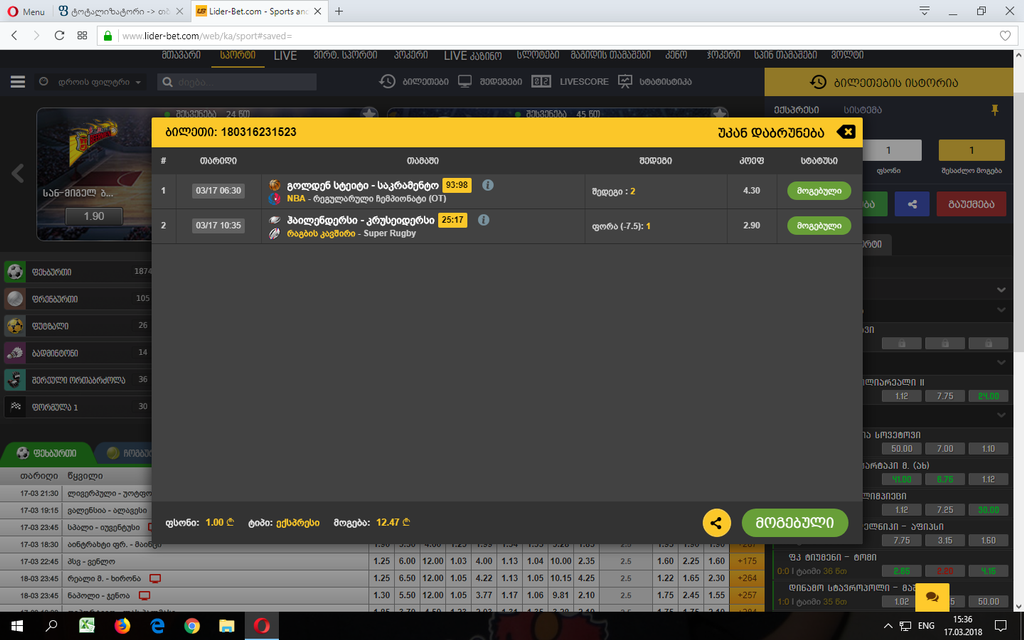Open the hamburger menu in sports bar
The image size is (1024, 640).
coord(18,82)
